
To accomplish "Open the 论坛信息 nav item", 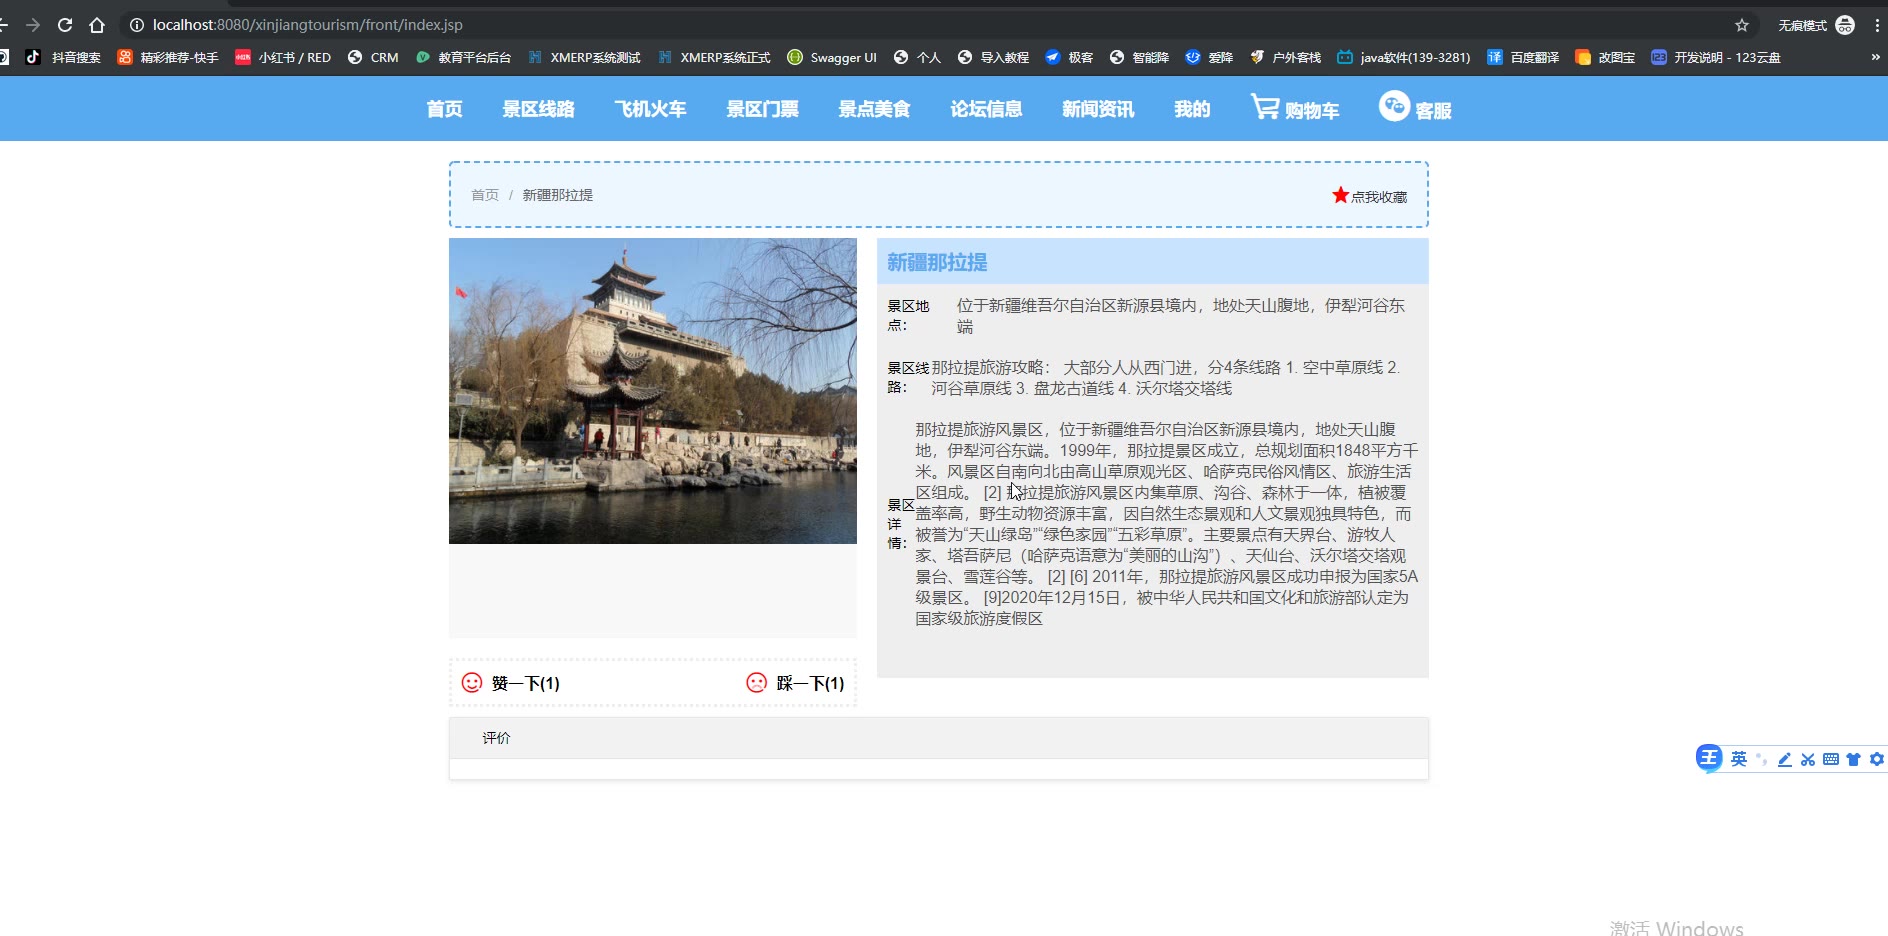I will [986, 109].
